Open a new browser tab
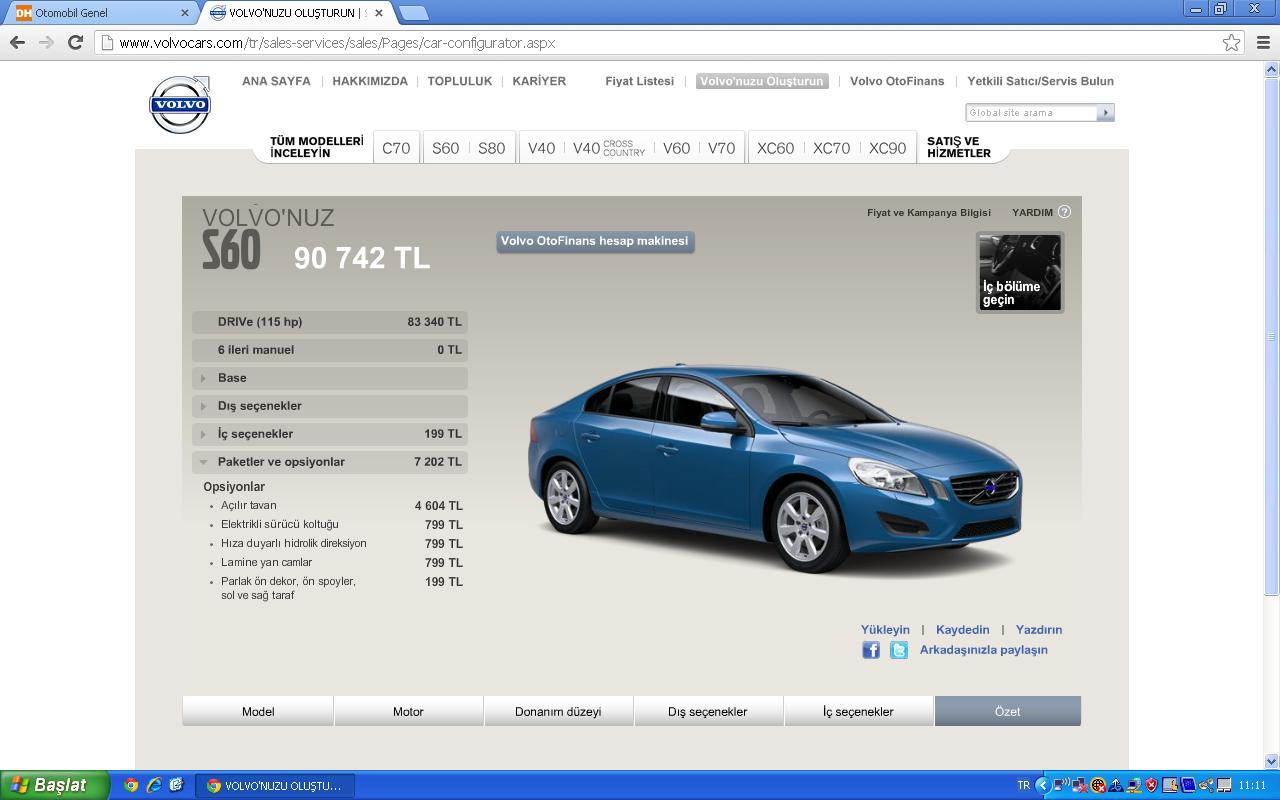Image resolution: width=1280 pixels, height=800 pixels. pos(413,13)
